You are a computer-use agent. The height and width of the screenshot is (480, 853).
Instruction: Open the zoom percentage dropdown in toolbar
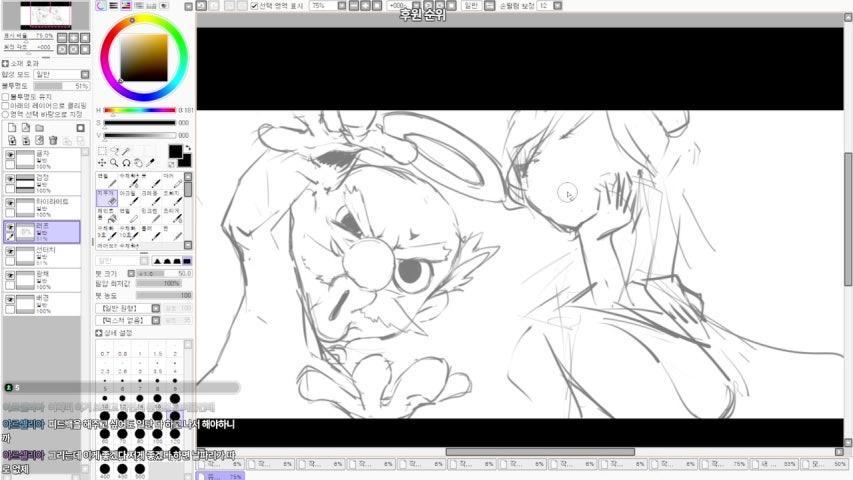coord(342,5)
